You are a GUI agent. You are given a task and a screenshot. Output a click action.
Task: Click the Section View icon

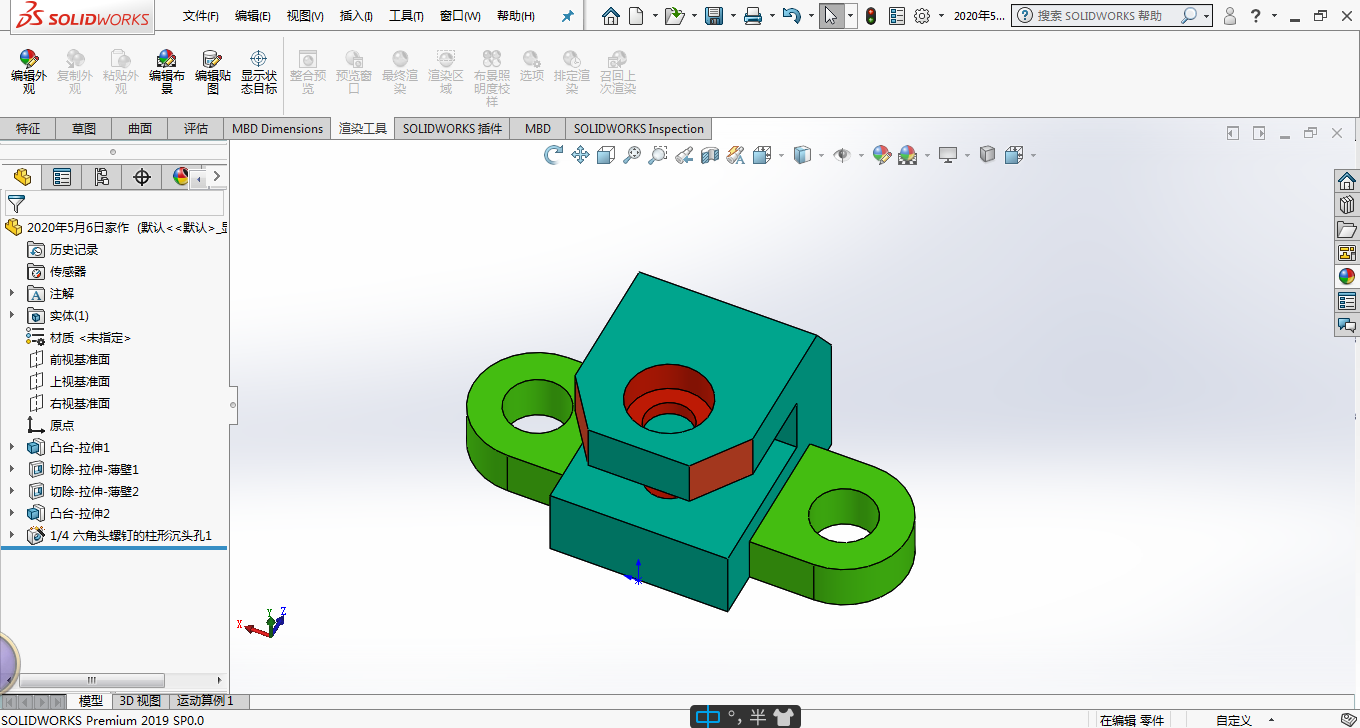point(710,155)
